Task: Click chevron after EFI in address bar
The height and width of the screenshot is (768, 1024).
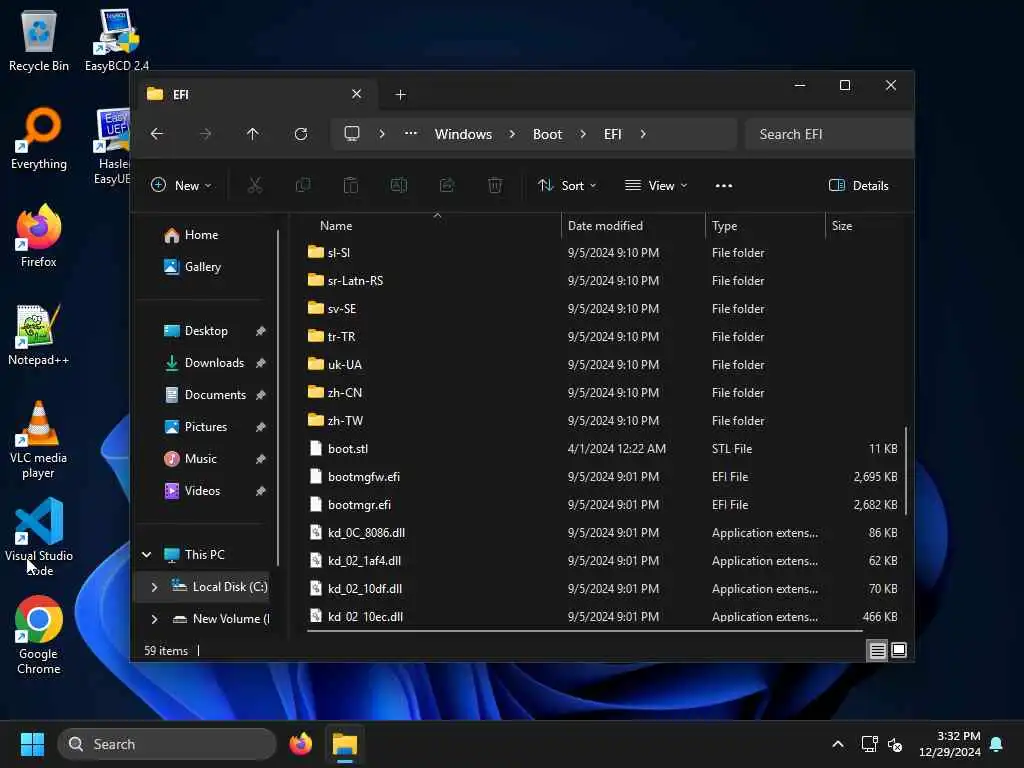Action: pyautogui.click(x=643, y=134)
